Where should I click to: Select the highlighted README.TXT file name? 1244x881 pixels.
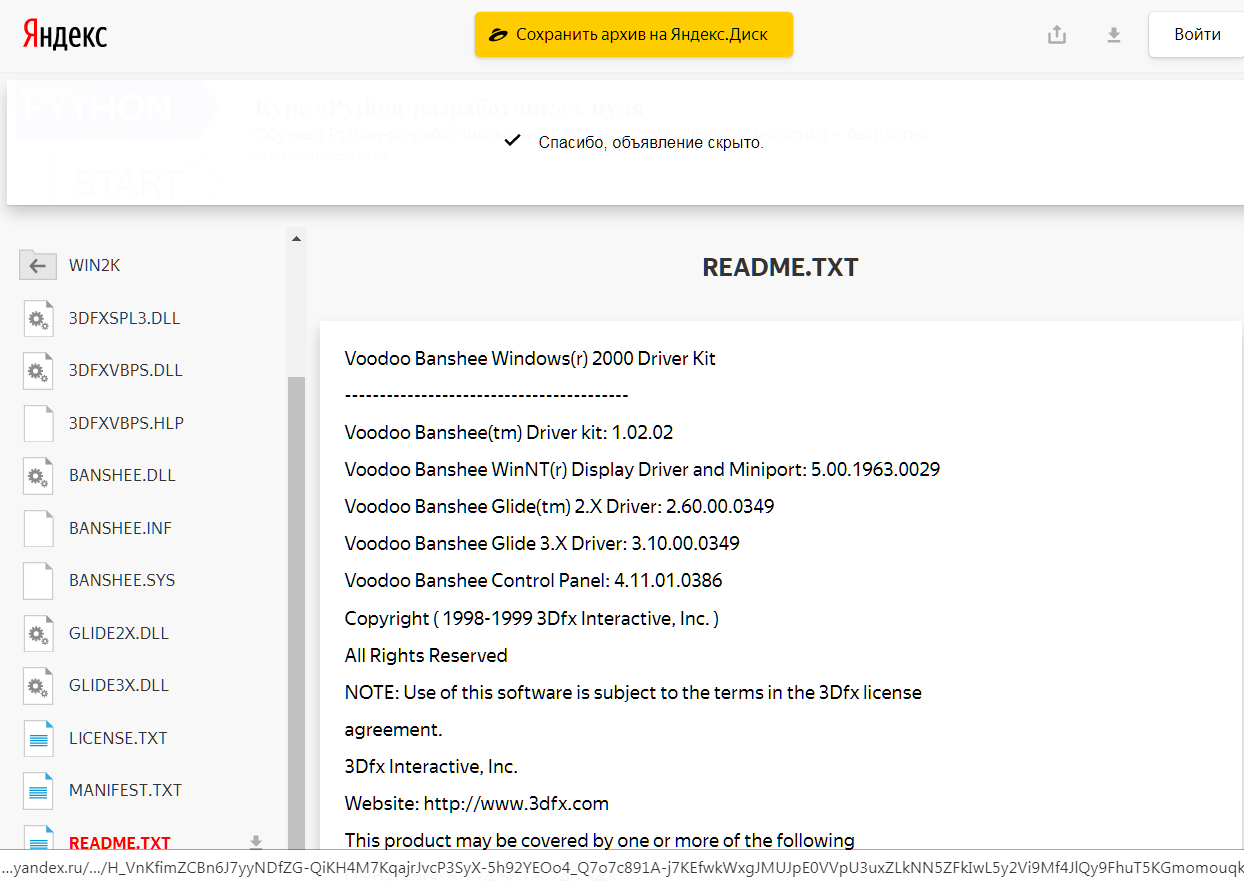[x=120, y=843]
